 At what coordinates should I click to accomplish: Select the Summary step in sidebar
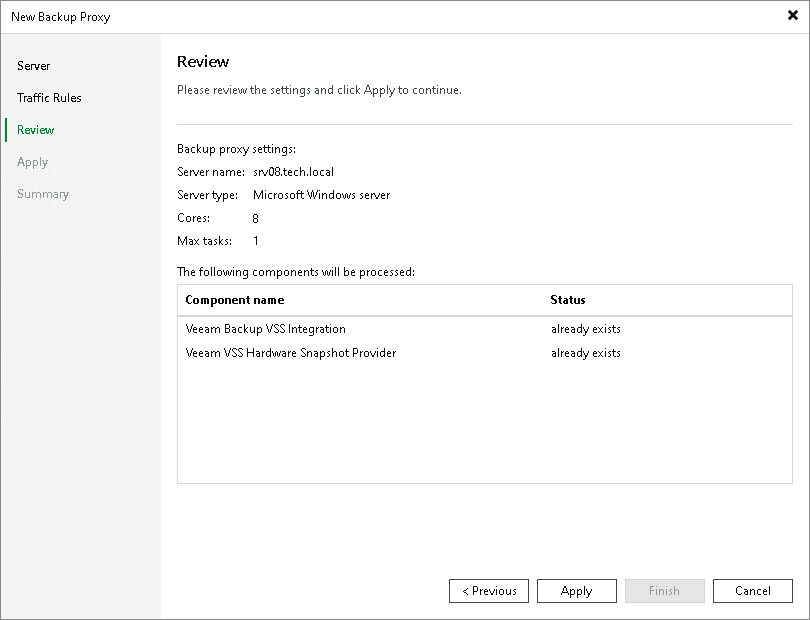coord(43,194)
